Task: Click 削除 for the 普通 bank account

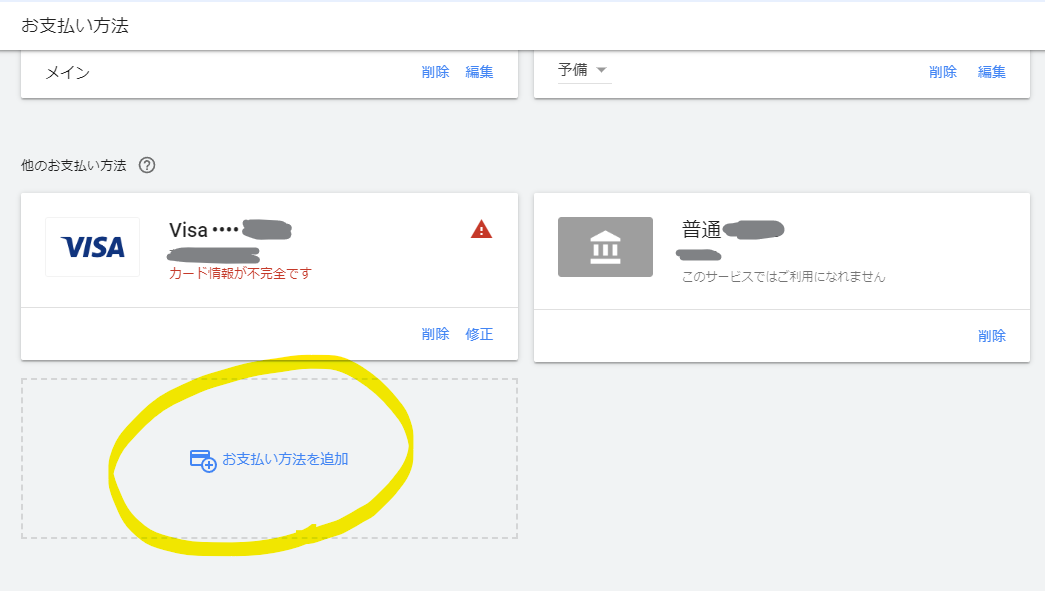Action: click(x=992, y=336)
